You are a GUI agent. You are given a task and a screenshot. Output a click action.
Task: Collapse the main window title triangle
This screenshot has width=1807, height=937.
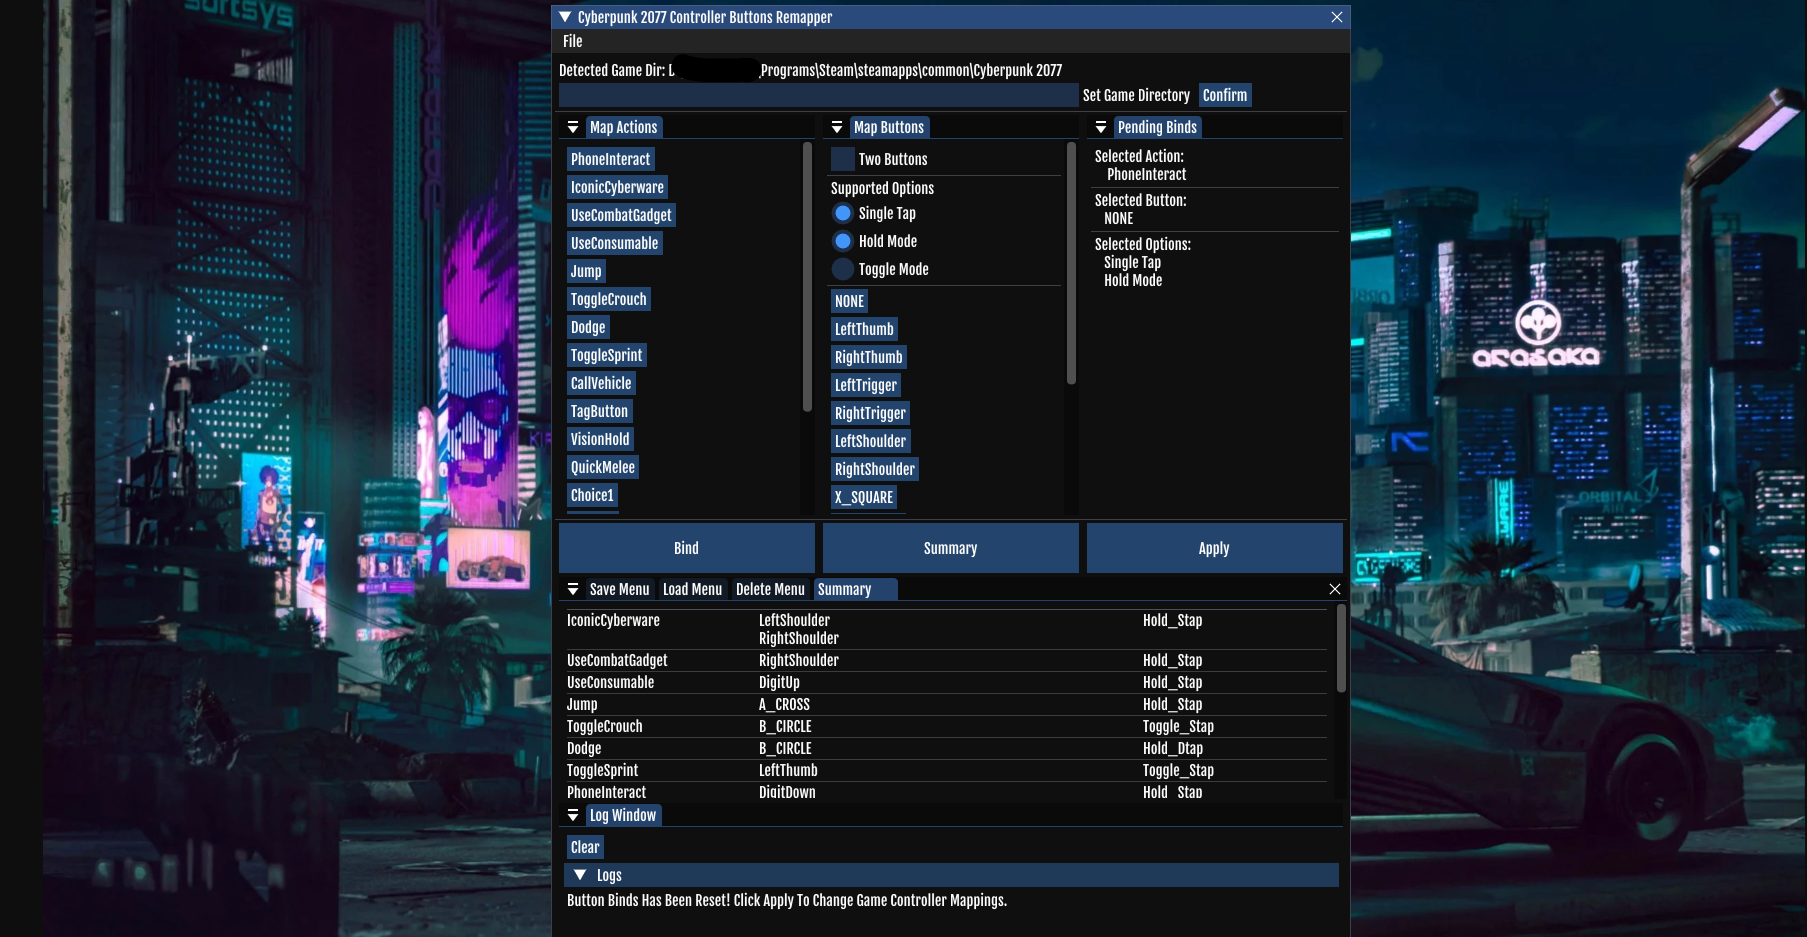click(565, 17)
